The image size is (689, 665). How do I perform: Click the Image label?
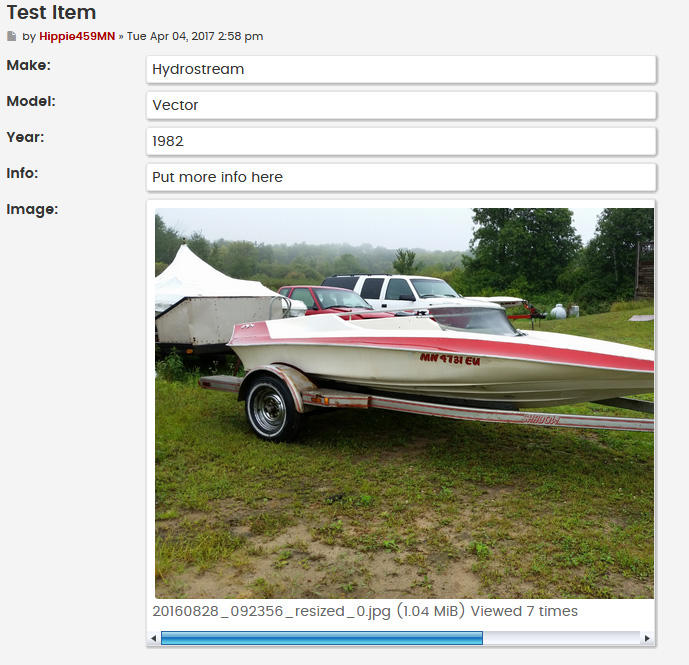32,210
